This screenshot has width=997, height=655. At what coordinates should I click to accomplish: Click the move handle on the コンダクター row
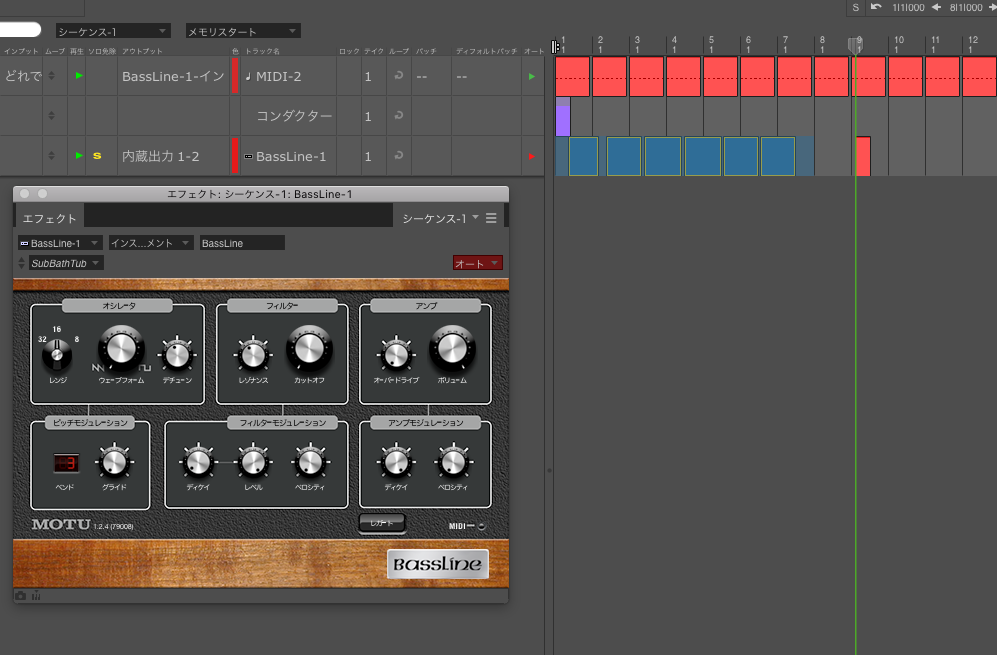coord(52,116)
